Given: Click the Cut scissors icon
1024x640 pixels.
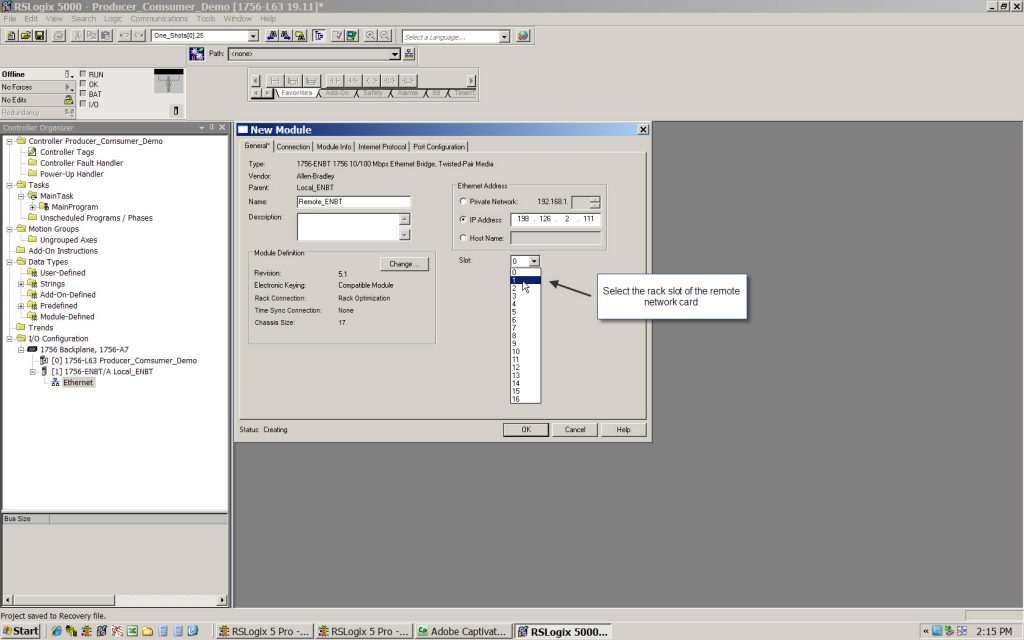Looking at the screenshot, I should (x=77, y=36).
